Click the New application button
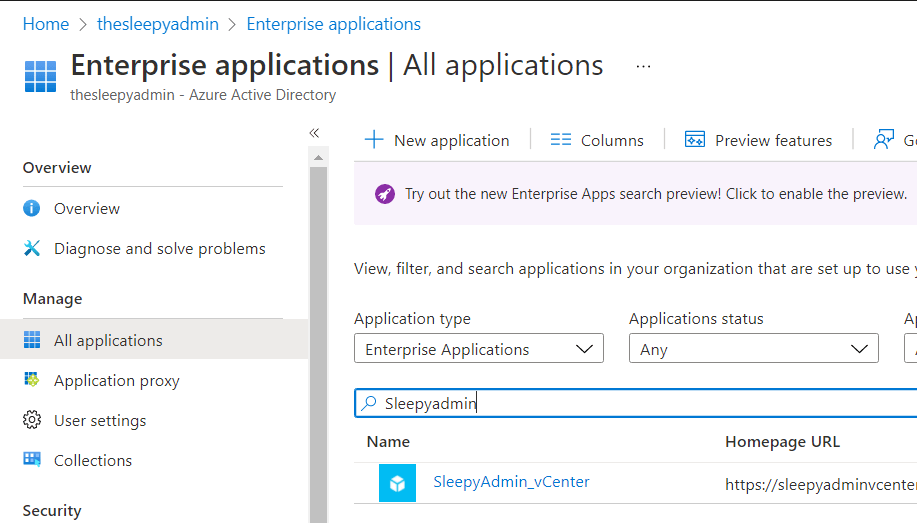The width and height of the screenshot is (917, 523). tap(437, 140)
